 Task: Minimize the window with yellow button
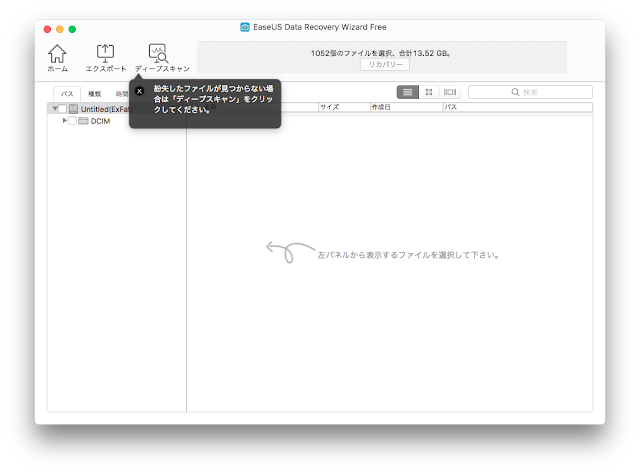60,29
